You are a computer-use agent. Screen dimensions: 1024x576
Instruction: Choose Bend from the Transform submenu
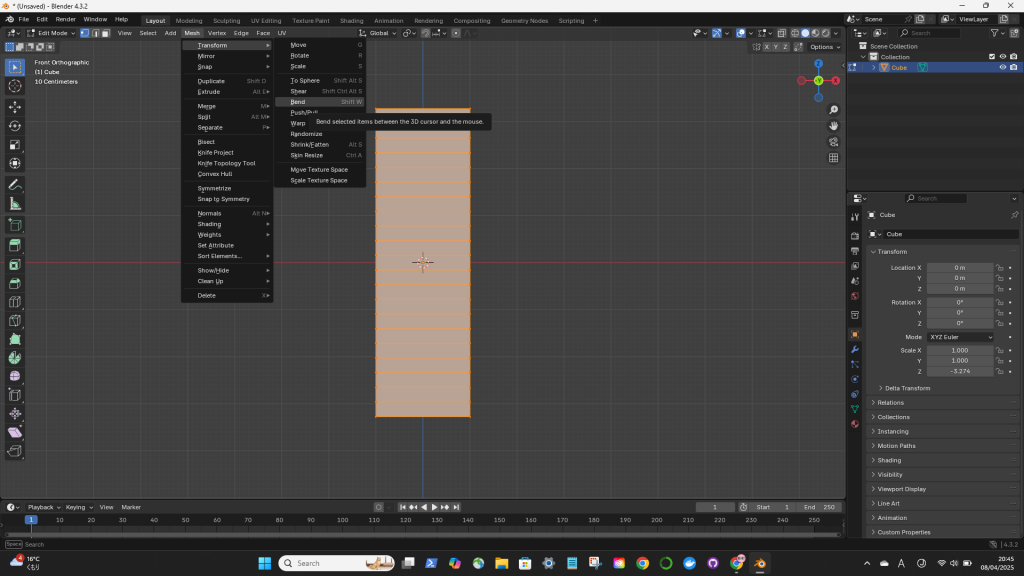298,102
